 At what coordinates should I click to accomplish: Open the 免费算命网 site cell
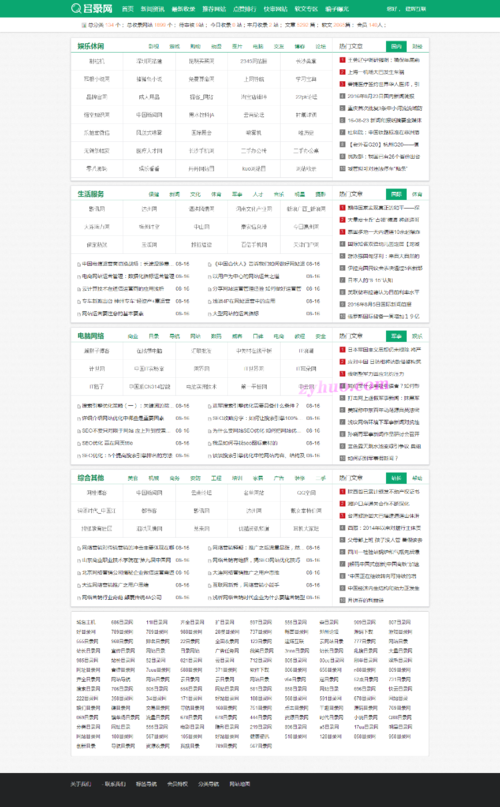click(201, 79)
